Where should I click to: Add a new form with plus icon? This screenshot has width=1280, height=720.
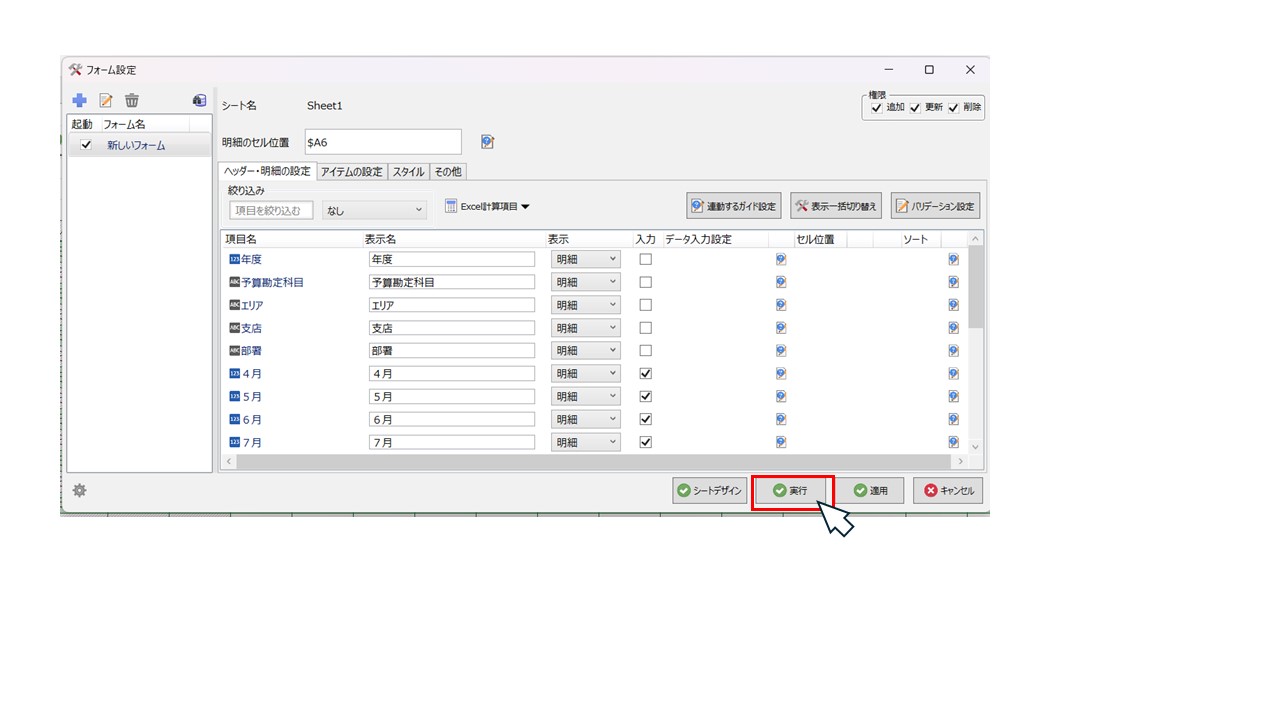80,100
